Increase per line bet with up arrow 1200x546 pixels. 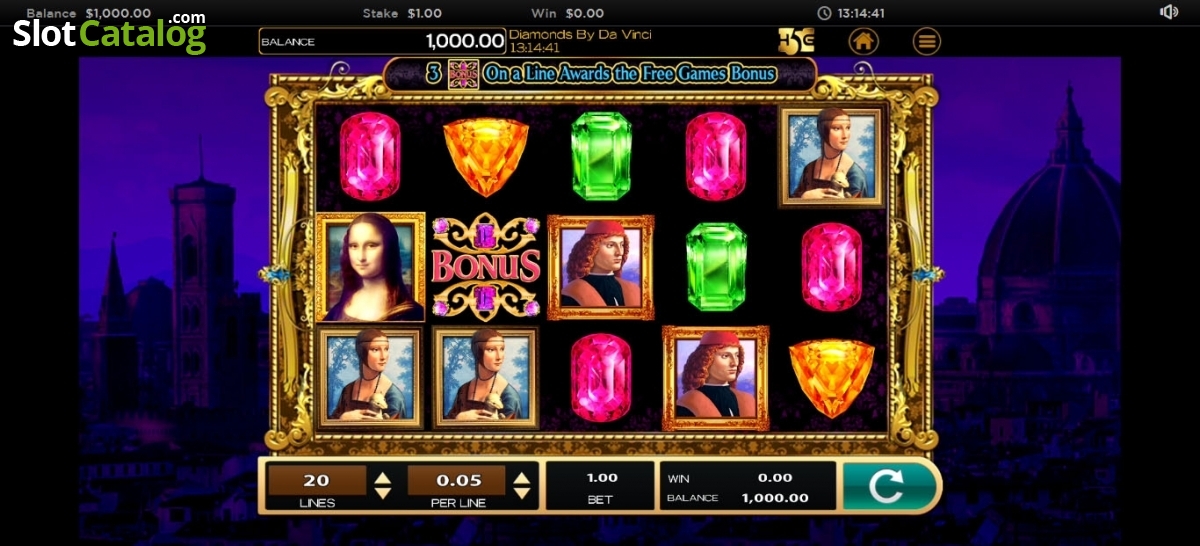pos(521,477)
